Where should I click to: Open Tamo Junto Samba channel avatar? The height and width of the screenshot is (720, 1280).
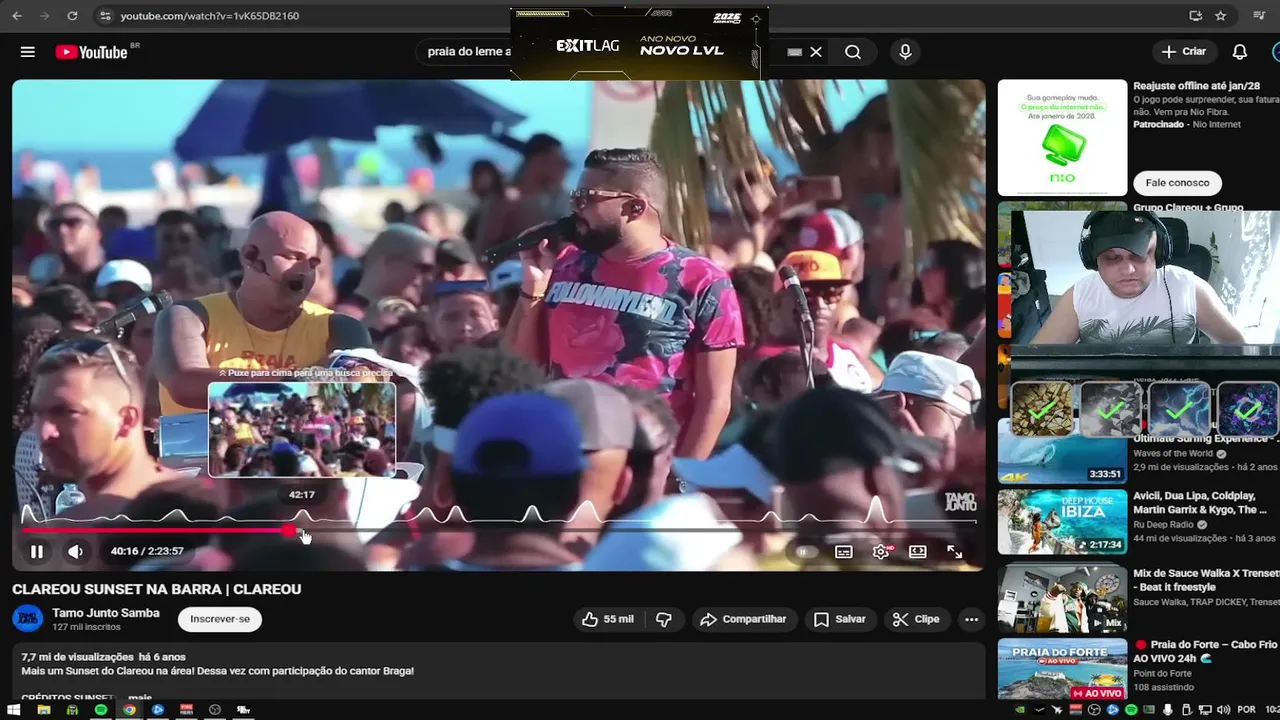tap(28, 619)
